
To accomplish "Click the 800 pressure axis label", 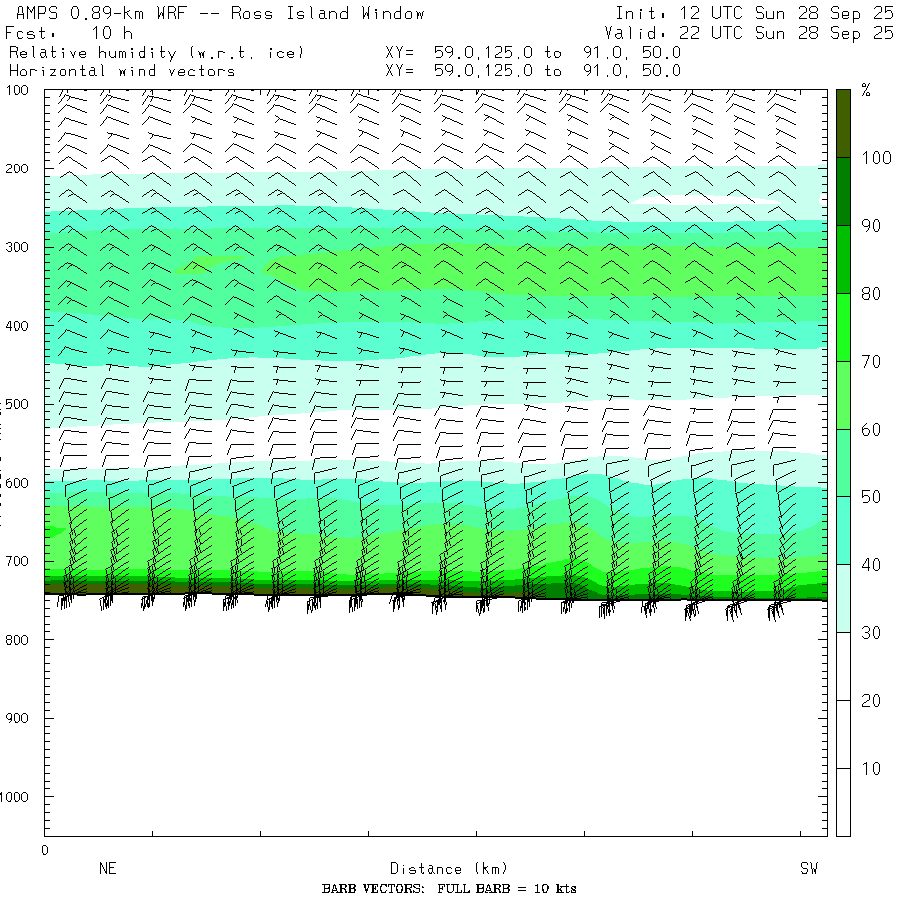I will (17, 640).
